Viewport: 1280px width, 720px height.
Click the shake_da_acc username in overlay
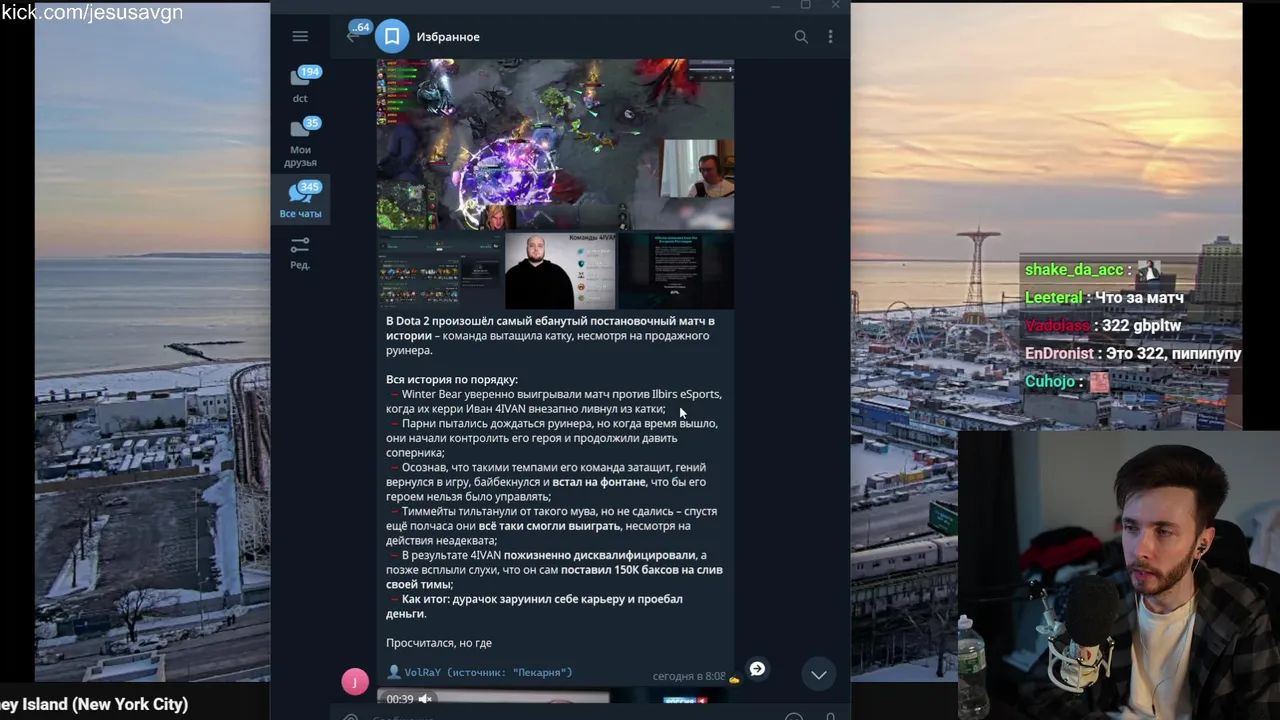[1073, 270]
